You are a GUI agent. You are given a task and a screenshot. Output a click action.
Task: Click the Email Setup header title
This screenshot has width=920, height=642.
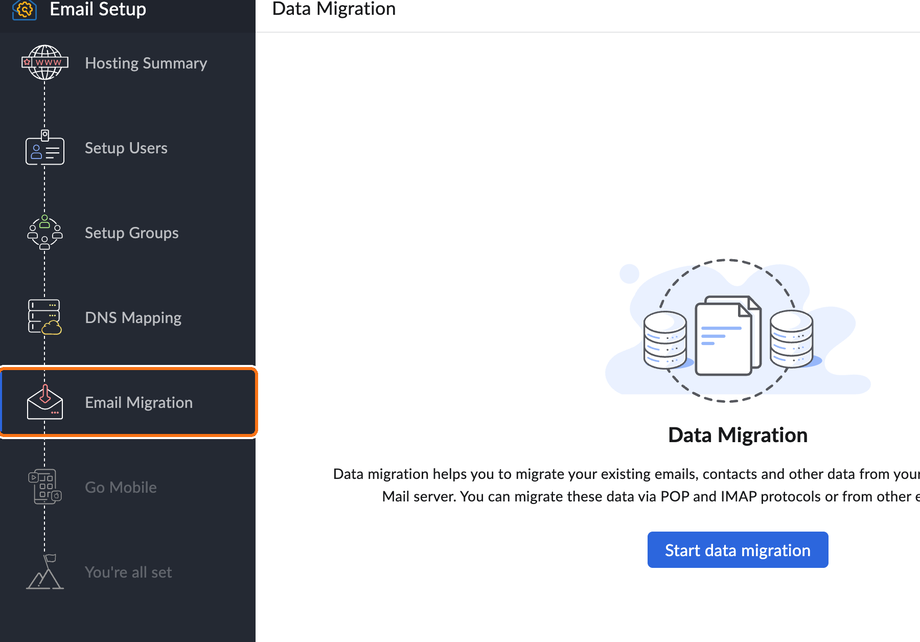pos(97,9)
